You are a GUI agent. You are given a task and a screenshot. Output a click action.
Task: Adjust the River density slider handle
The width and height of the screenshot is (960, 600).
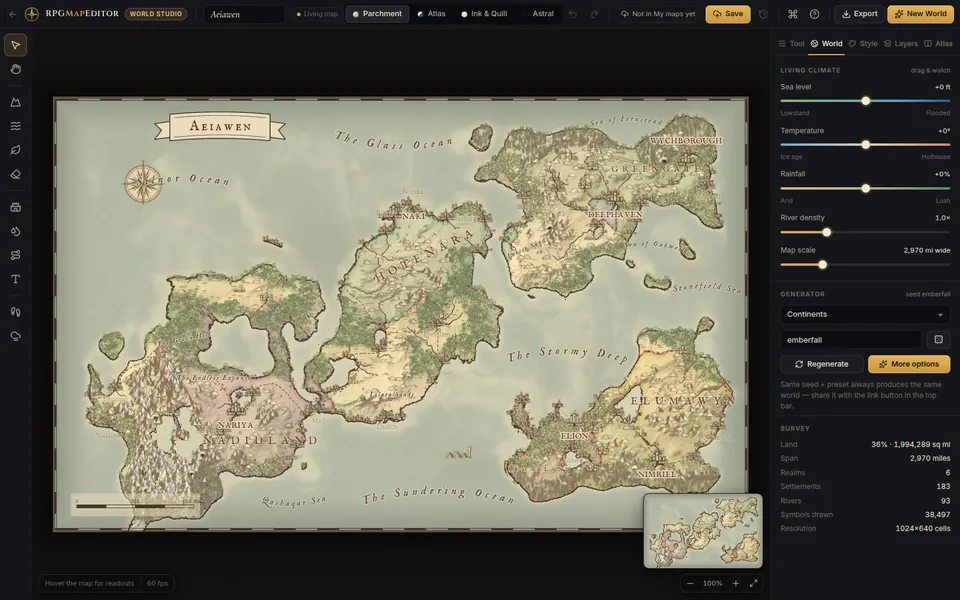click(x=827, y=233)
